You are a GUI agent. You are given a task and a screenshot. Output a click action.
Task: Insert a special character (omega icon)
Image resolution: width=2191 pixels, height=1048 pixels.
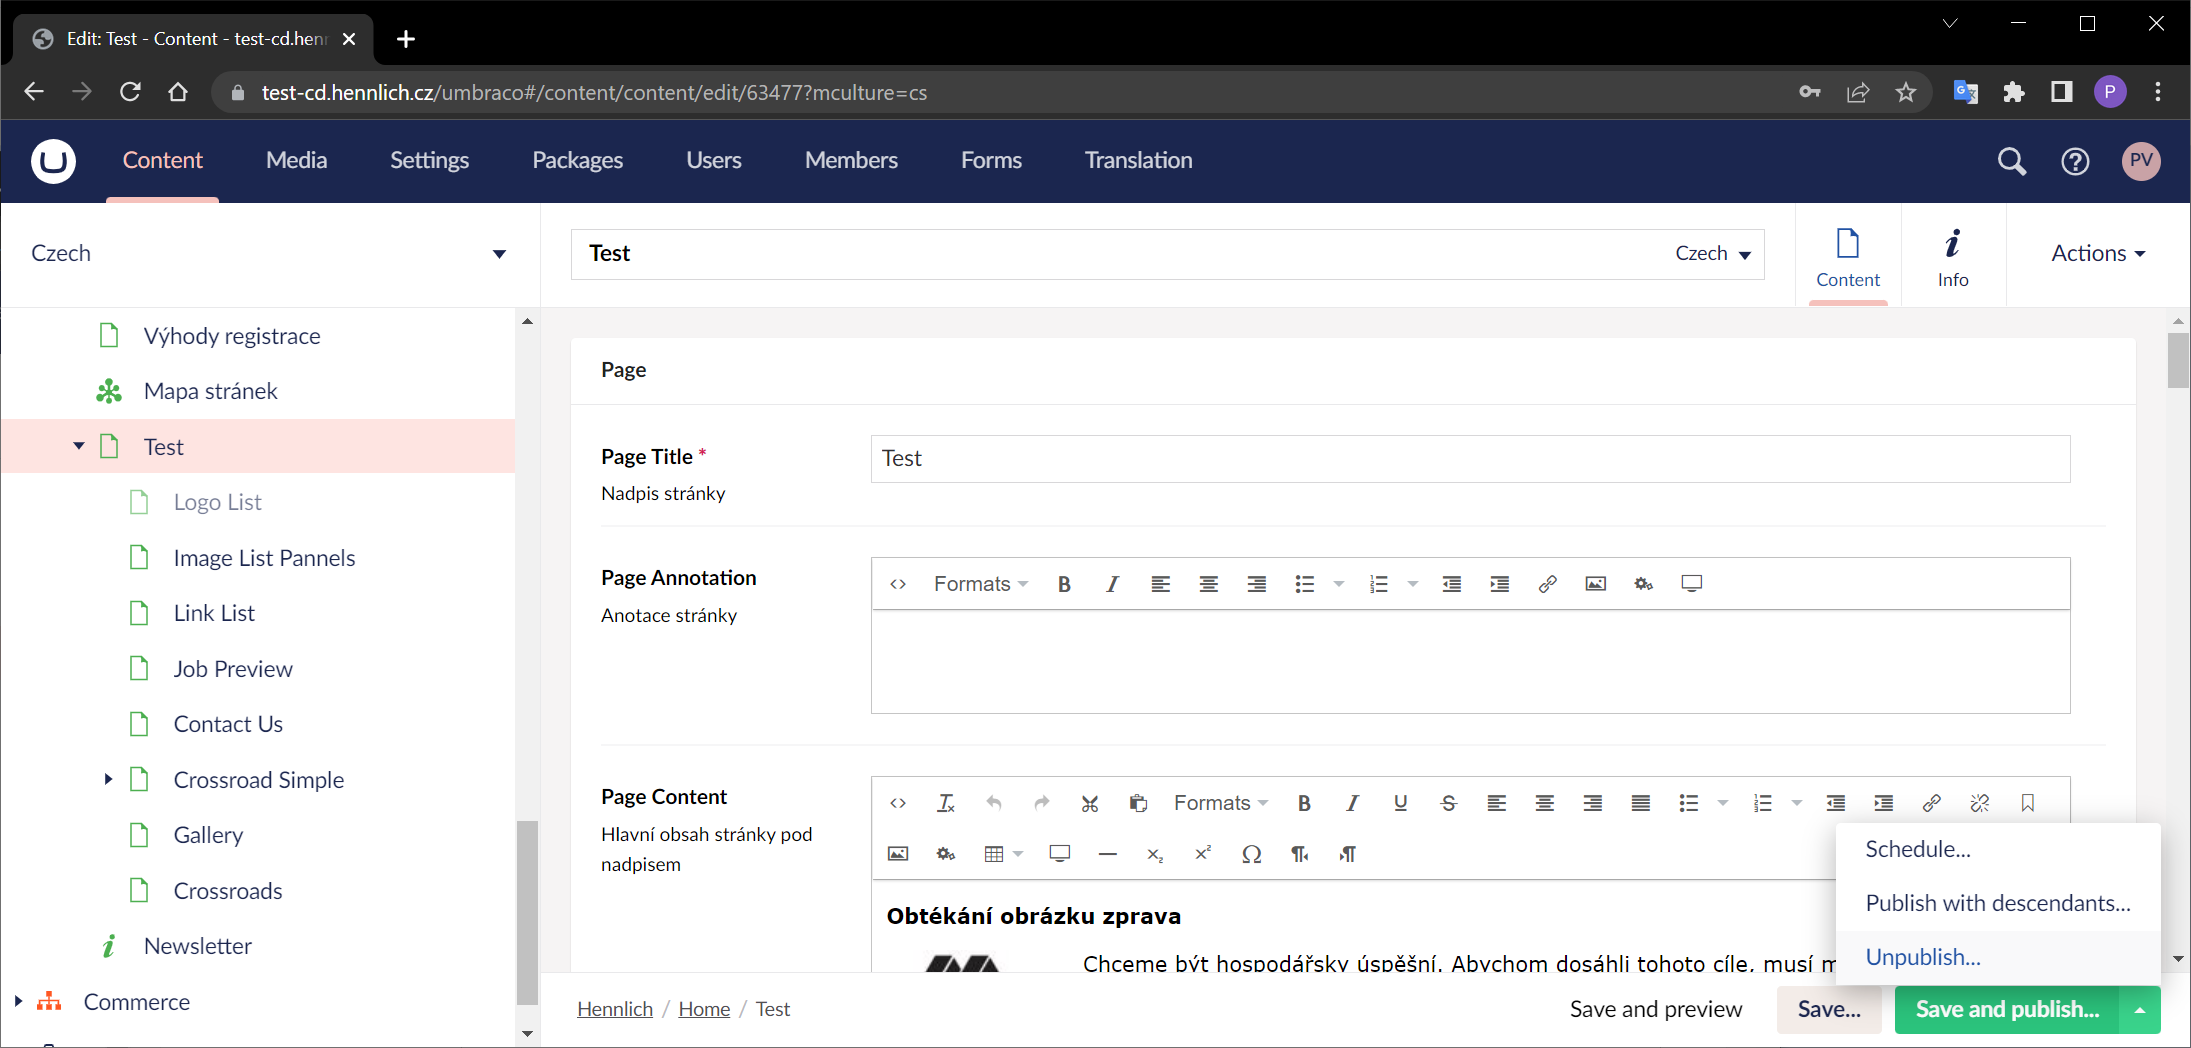click(1251, 854)
